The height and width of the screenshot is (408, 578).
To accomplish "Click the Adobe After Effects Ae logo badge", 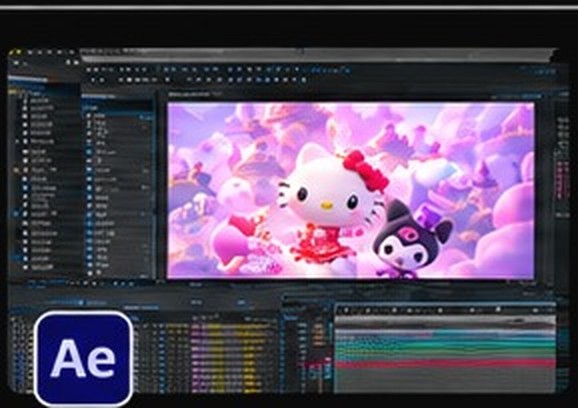I will [x=84, y=359].
